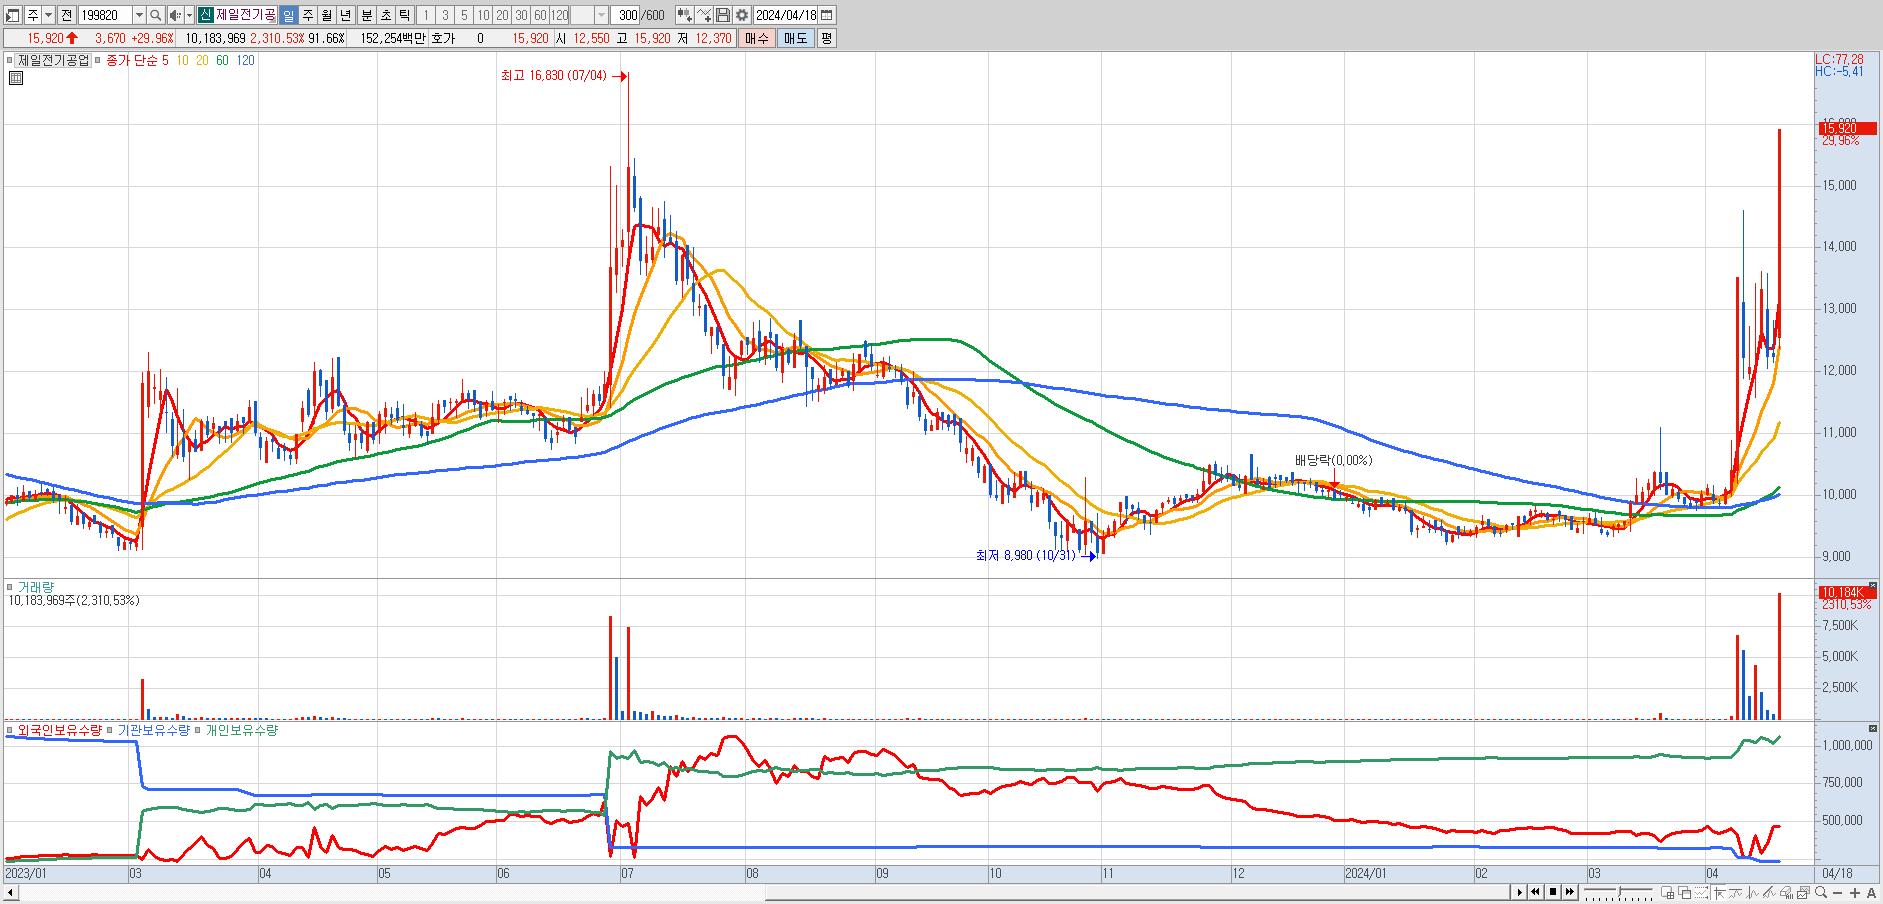
Task: Open stock search with the magnifier icon
Action: click(155, 15)
